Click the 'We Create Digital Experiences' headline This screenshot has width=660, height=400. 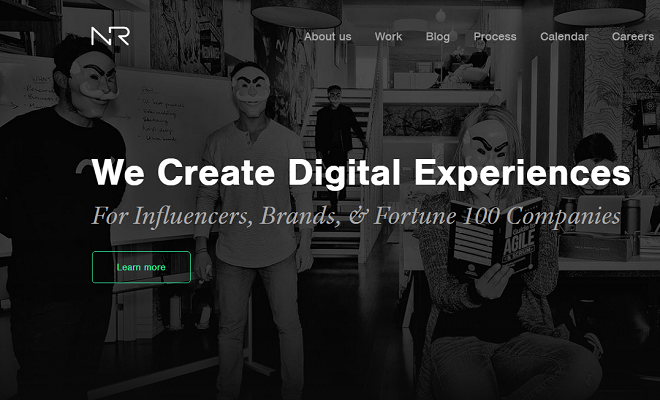coord(361,172)
